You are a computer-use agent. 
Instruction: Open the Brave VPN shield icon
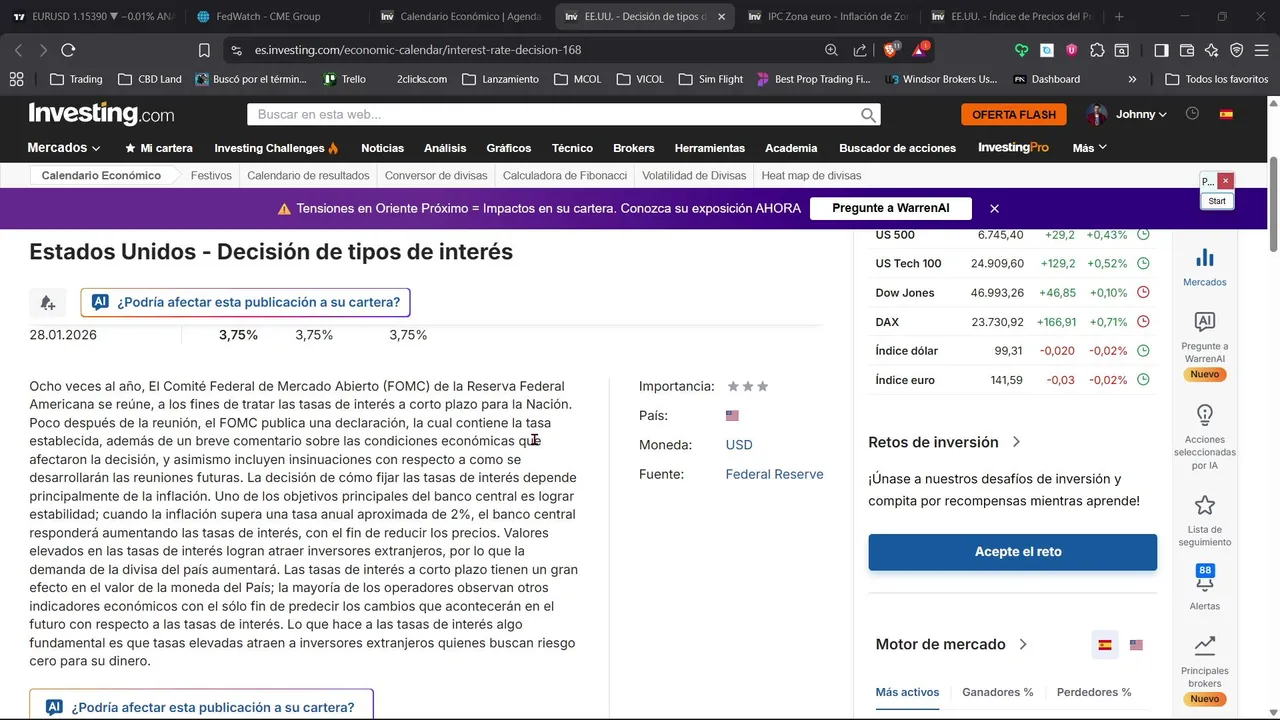[x=1236, y=50]
